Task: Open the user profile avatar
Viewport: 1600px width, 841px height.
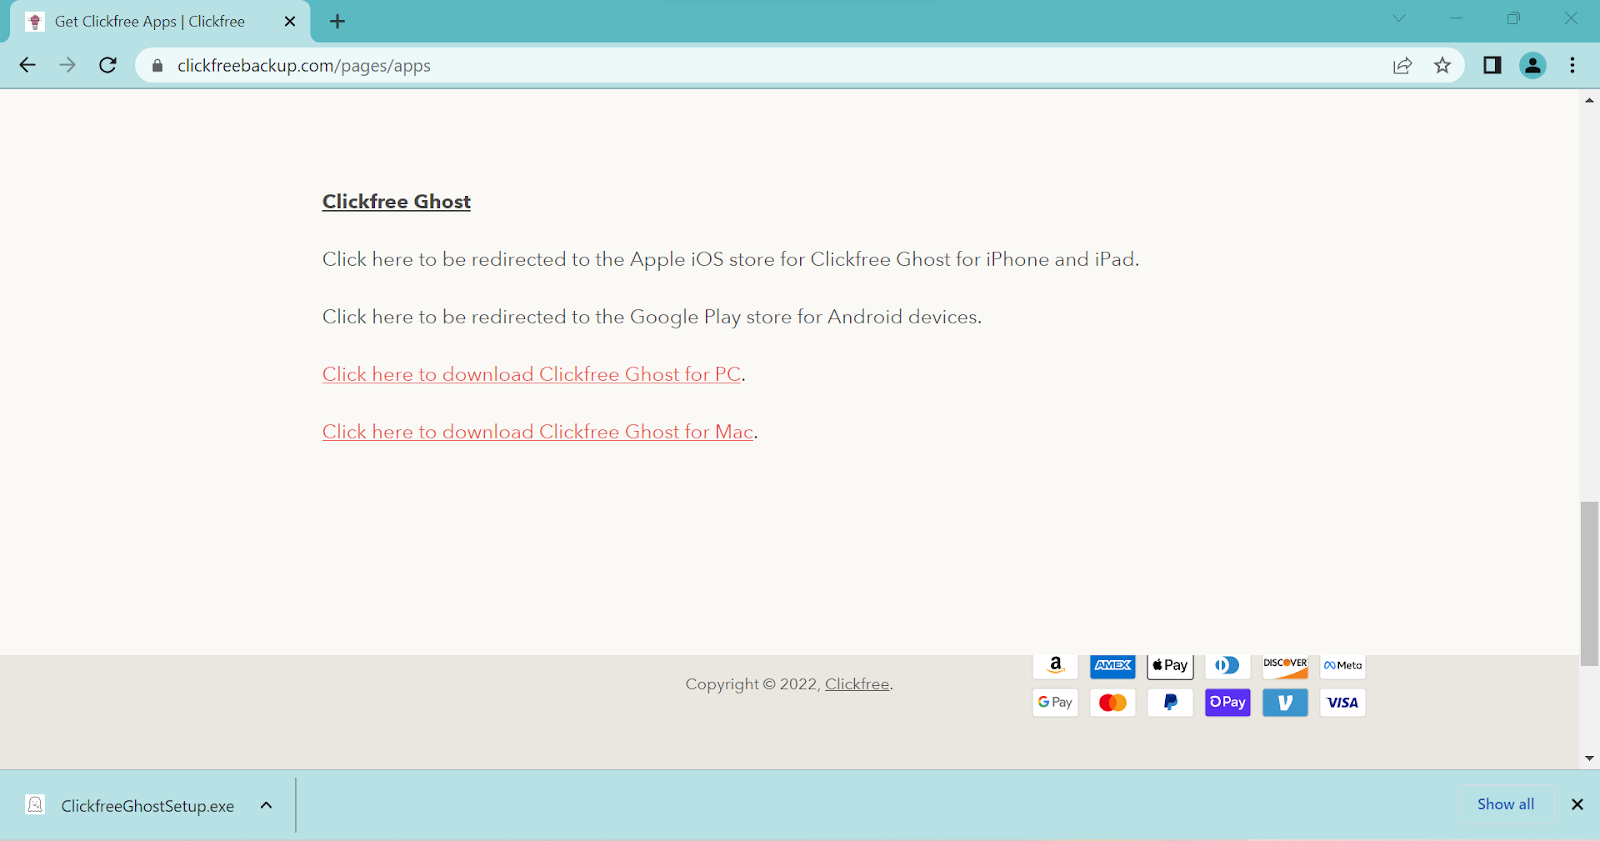Action: click(1532, 65)
